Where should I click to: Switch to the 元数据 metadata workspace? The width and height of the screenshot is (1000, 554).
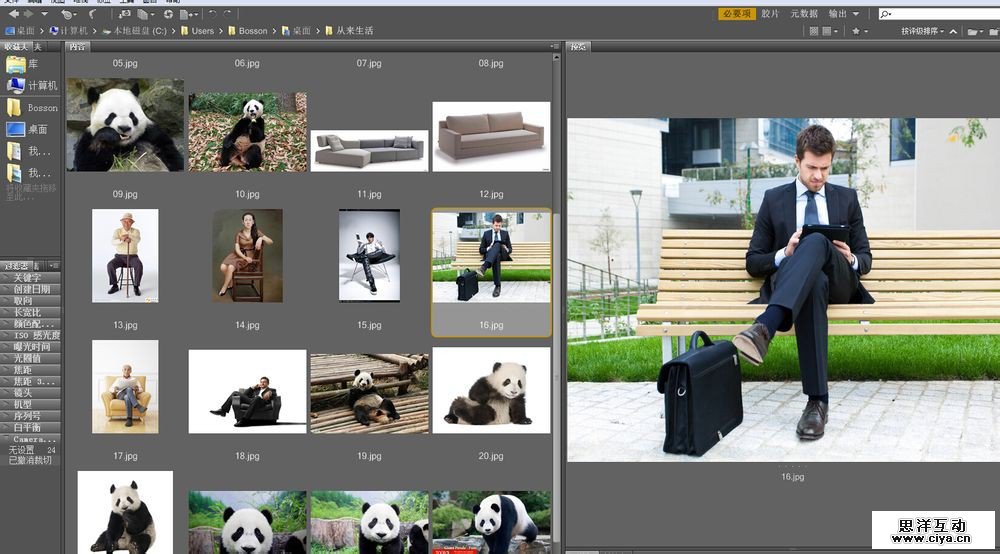804,14
